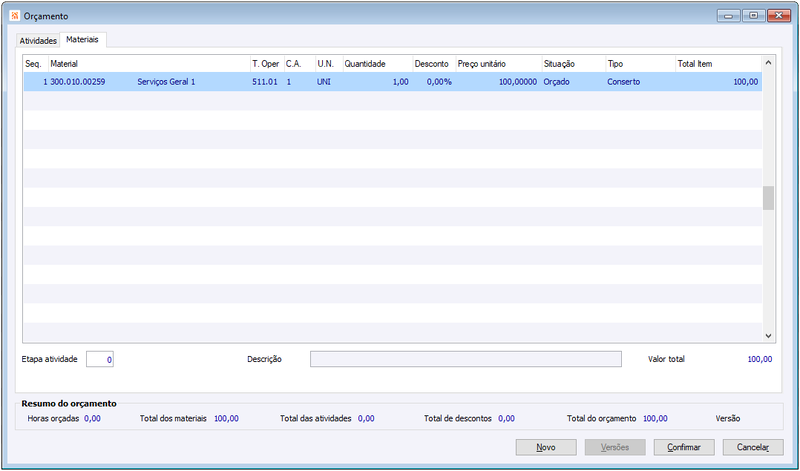
Task: Click the Situação column header
Action: pyautogui.click(x=574, y=64)
